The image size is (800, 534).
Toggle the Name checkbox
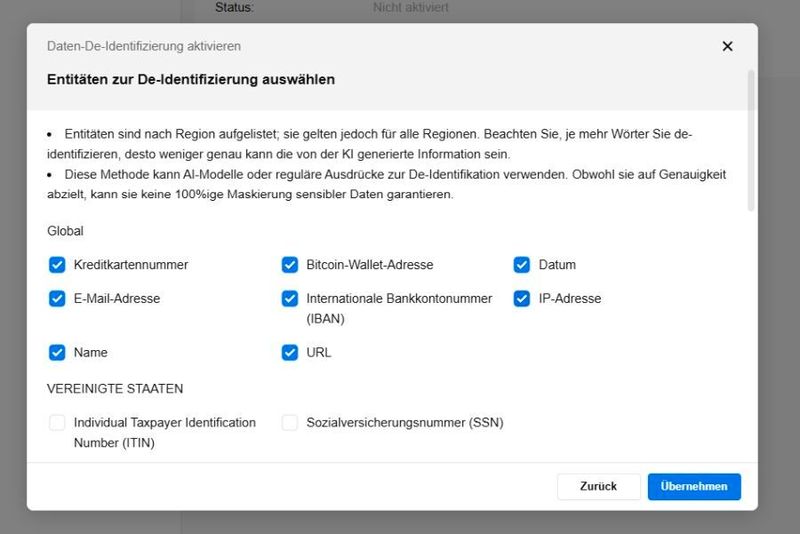57,352
